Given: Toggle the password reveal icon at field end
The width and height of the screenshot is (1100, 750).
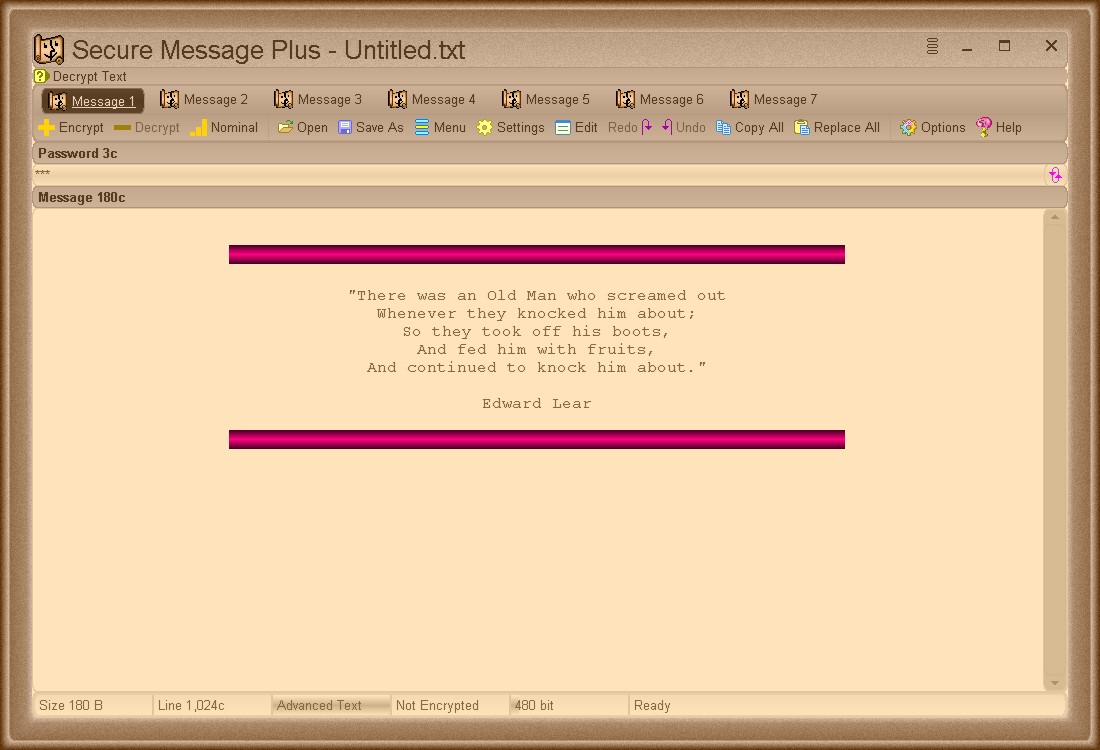Looking at the screenshot, I should click(x=1055, y=175).
